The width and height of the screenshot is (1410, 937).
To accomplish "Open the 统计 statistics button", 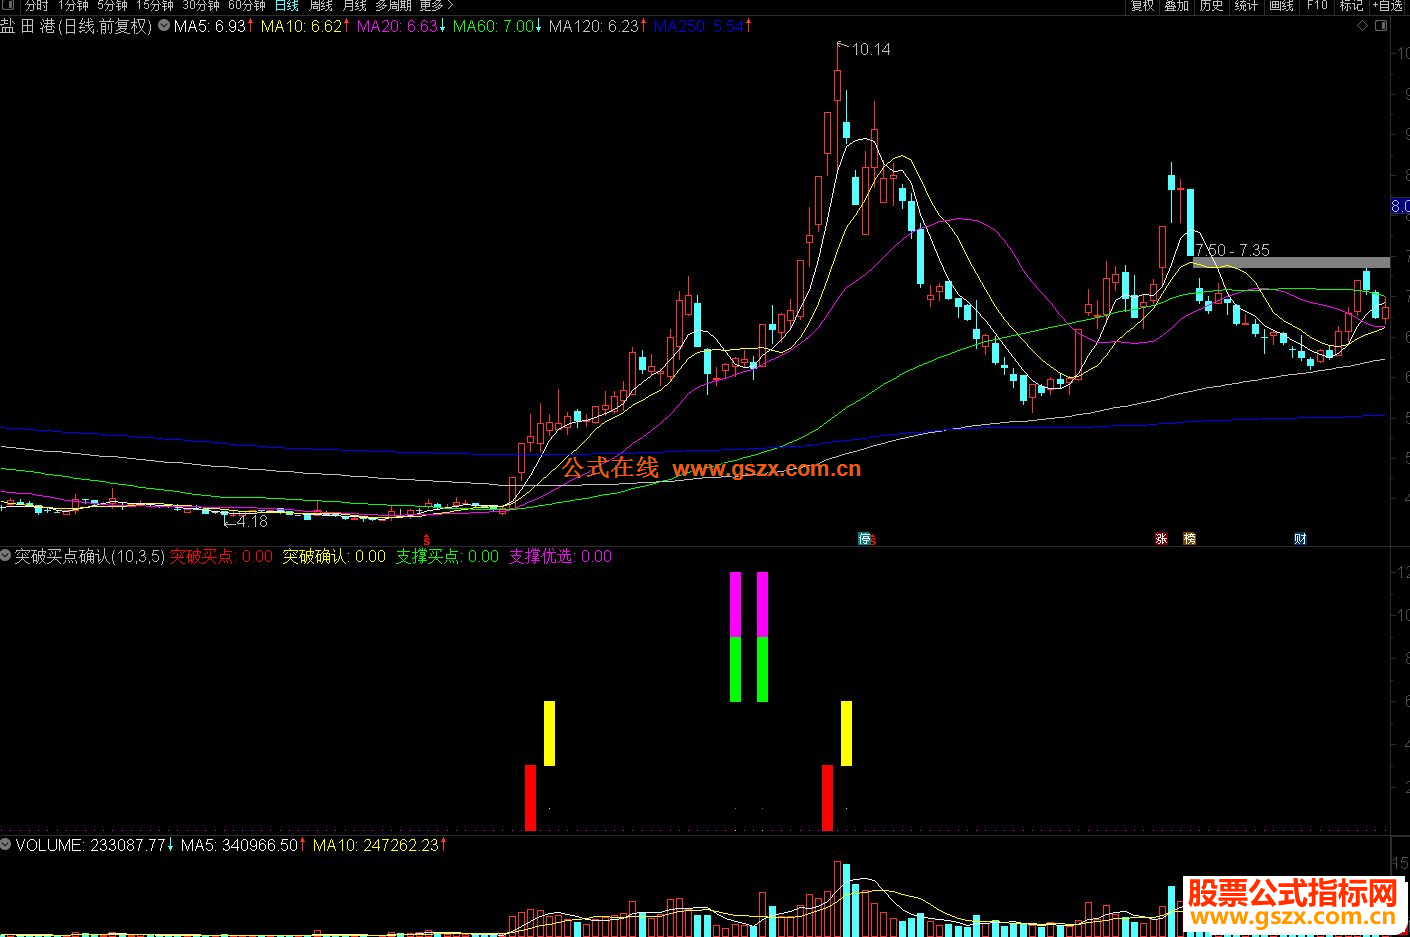I will pyautogui.click(x=1246, y=6).
